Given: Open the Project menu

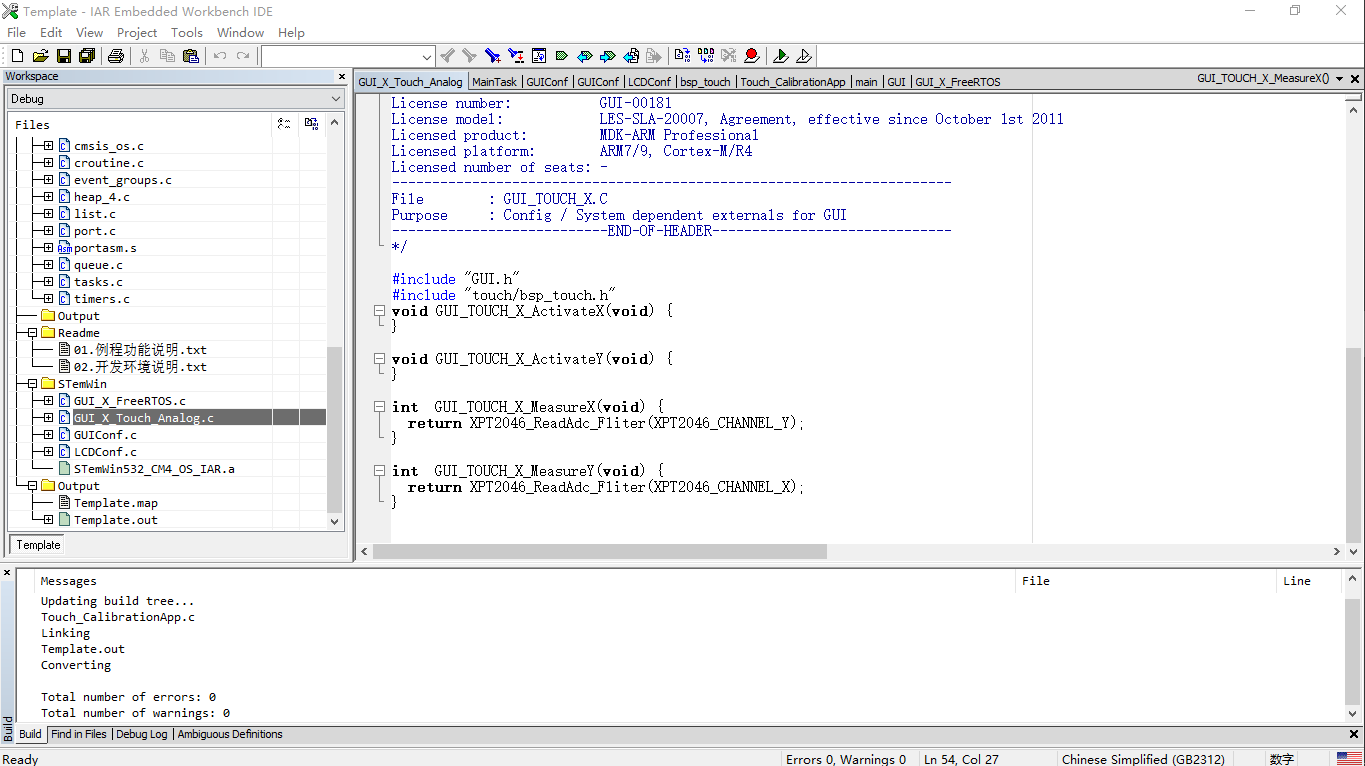Looking at the screenshot, I should click(137, 32).
